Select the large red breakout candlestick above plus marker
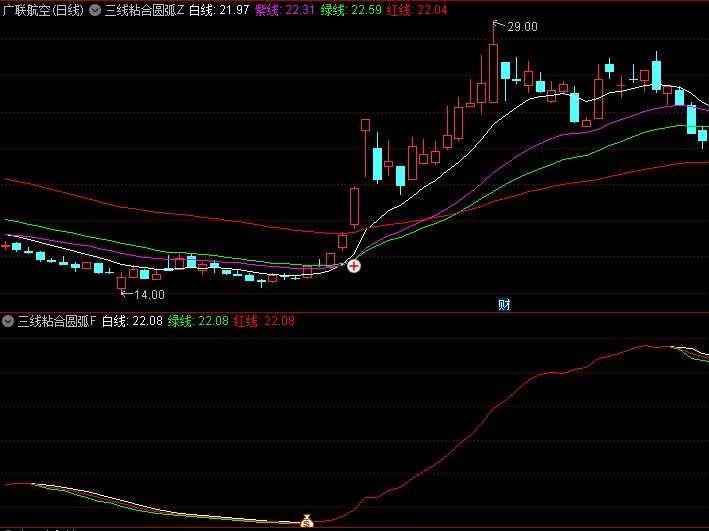Image resolution: width=709 pixels, height=531 pixels. pyautogui.click(x=353, y=207)
